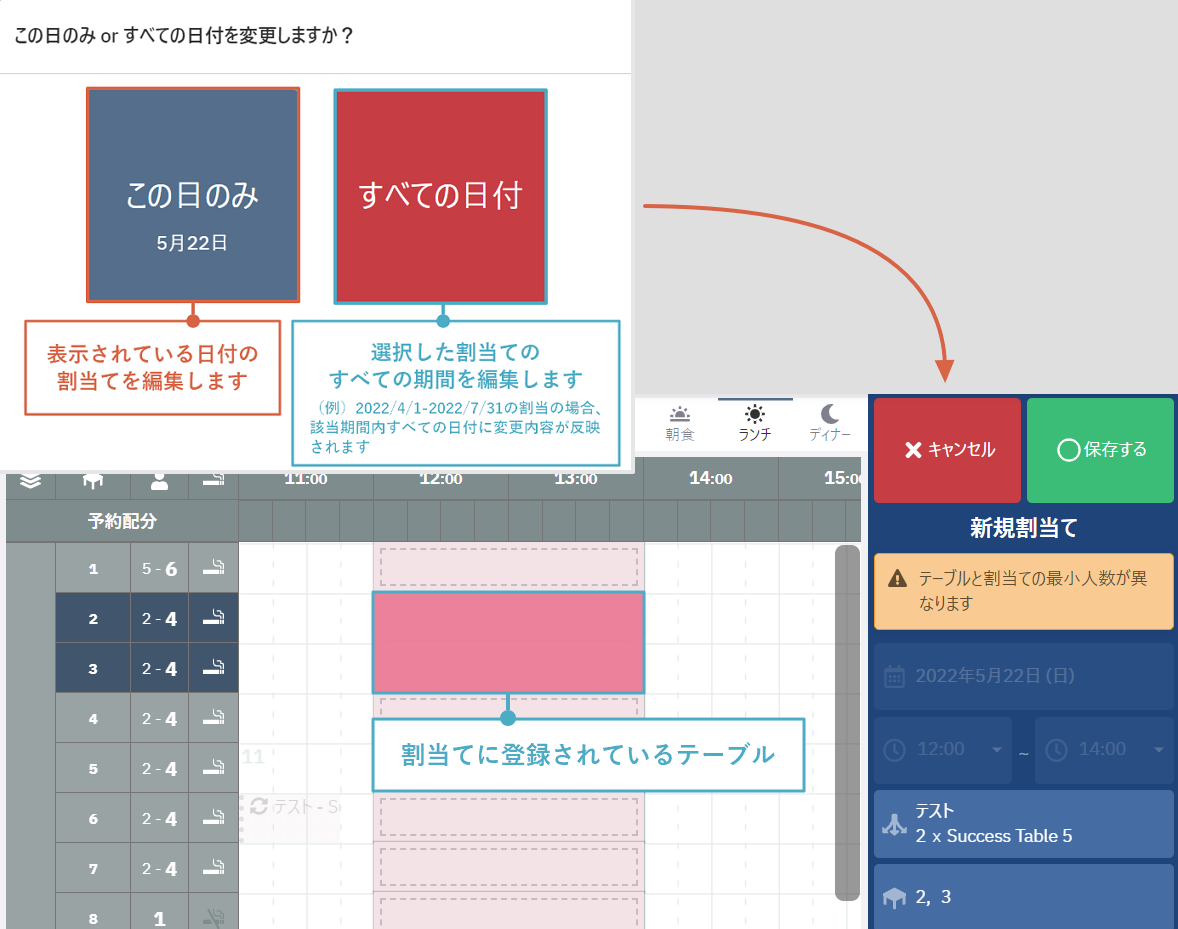Click calendar icon beside 2022年5月22日 date
This screenshot has height=929, width=1178.
click(895, 676)
